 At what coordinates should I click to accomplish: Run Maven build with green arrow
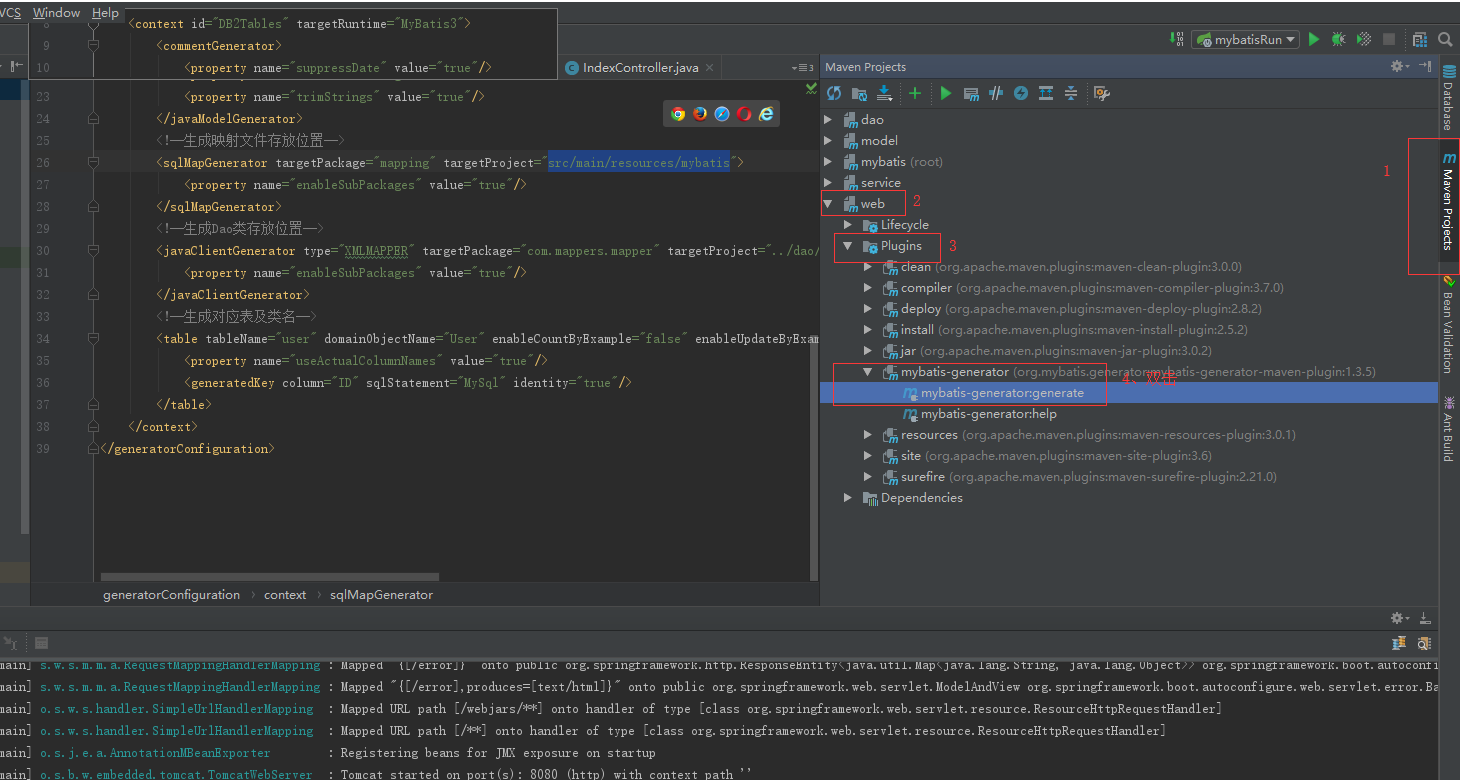coord(946,93)
